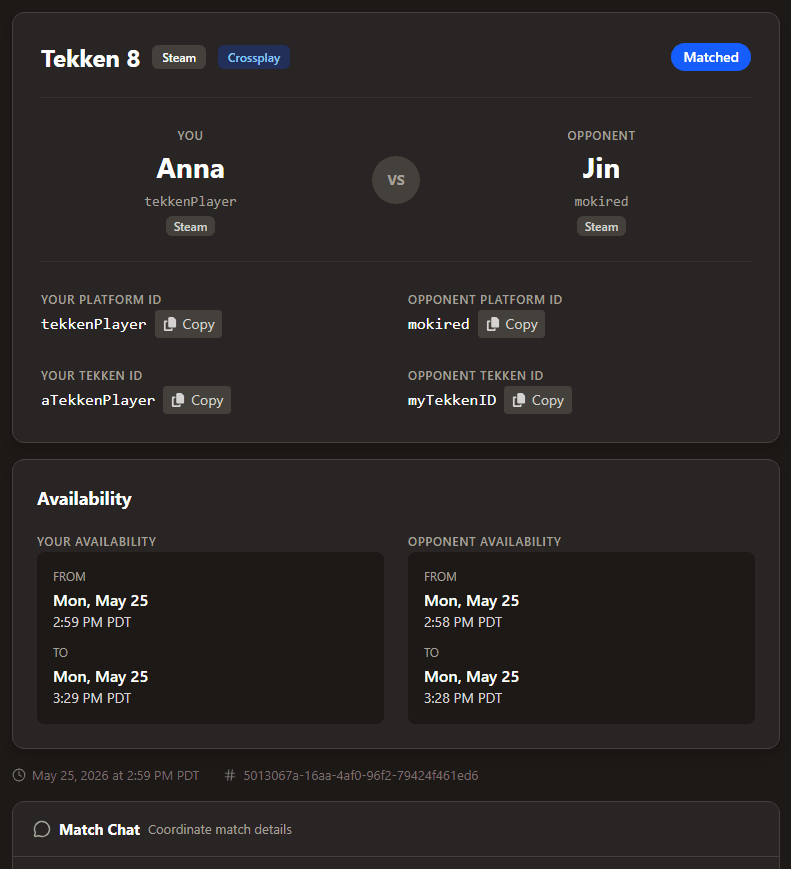The image size is (791, 869).
Task: Select the myTekkenID text
Action: pyautogui.click(x=452, y=400)
